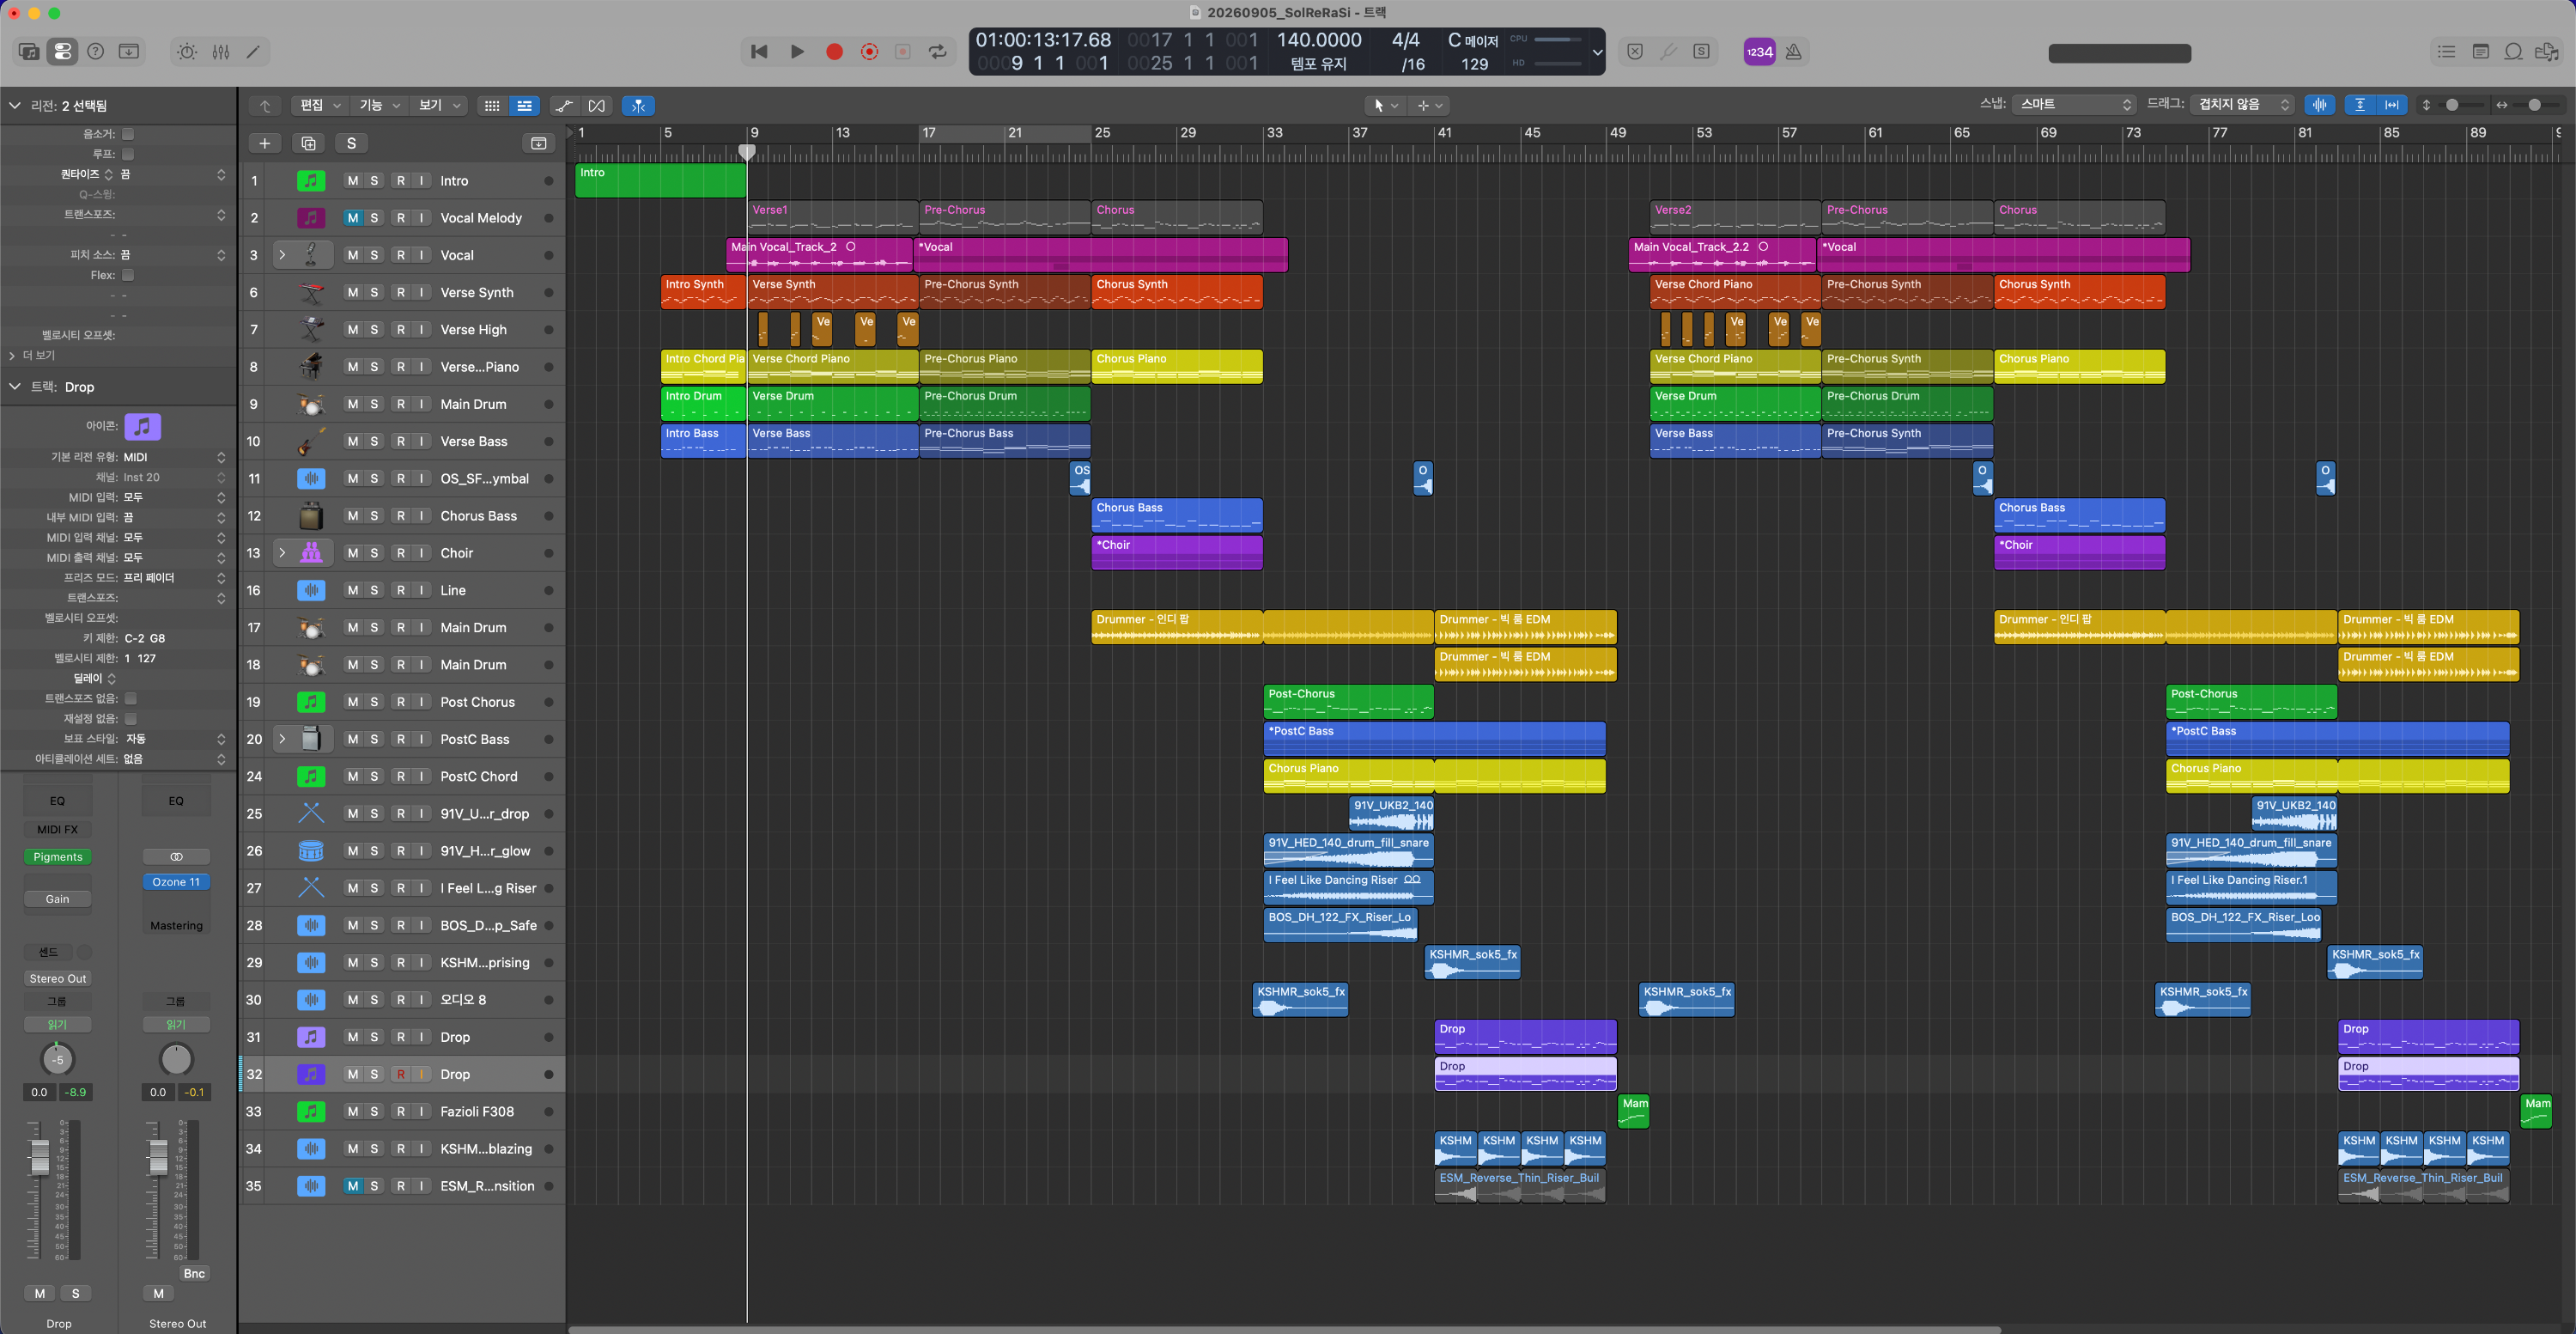Click the vertical auto zoom button

coord(2360,105)
